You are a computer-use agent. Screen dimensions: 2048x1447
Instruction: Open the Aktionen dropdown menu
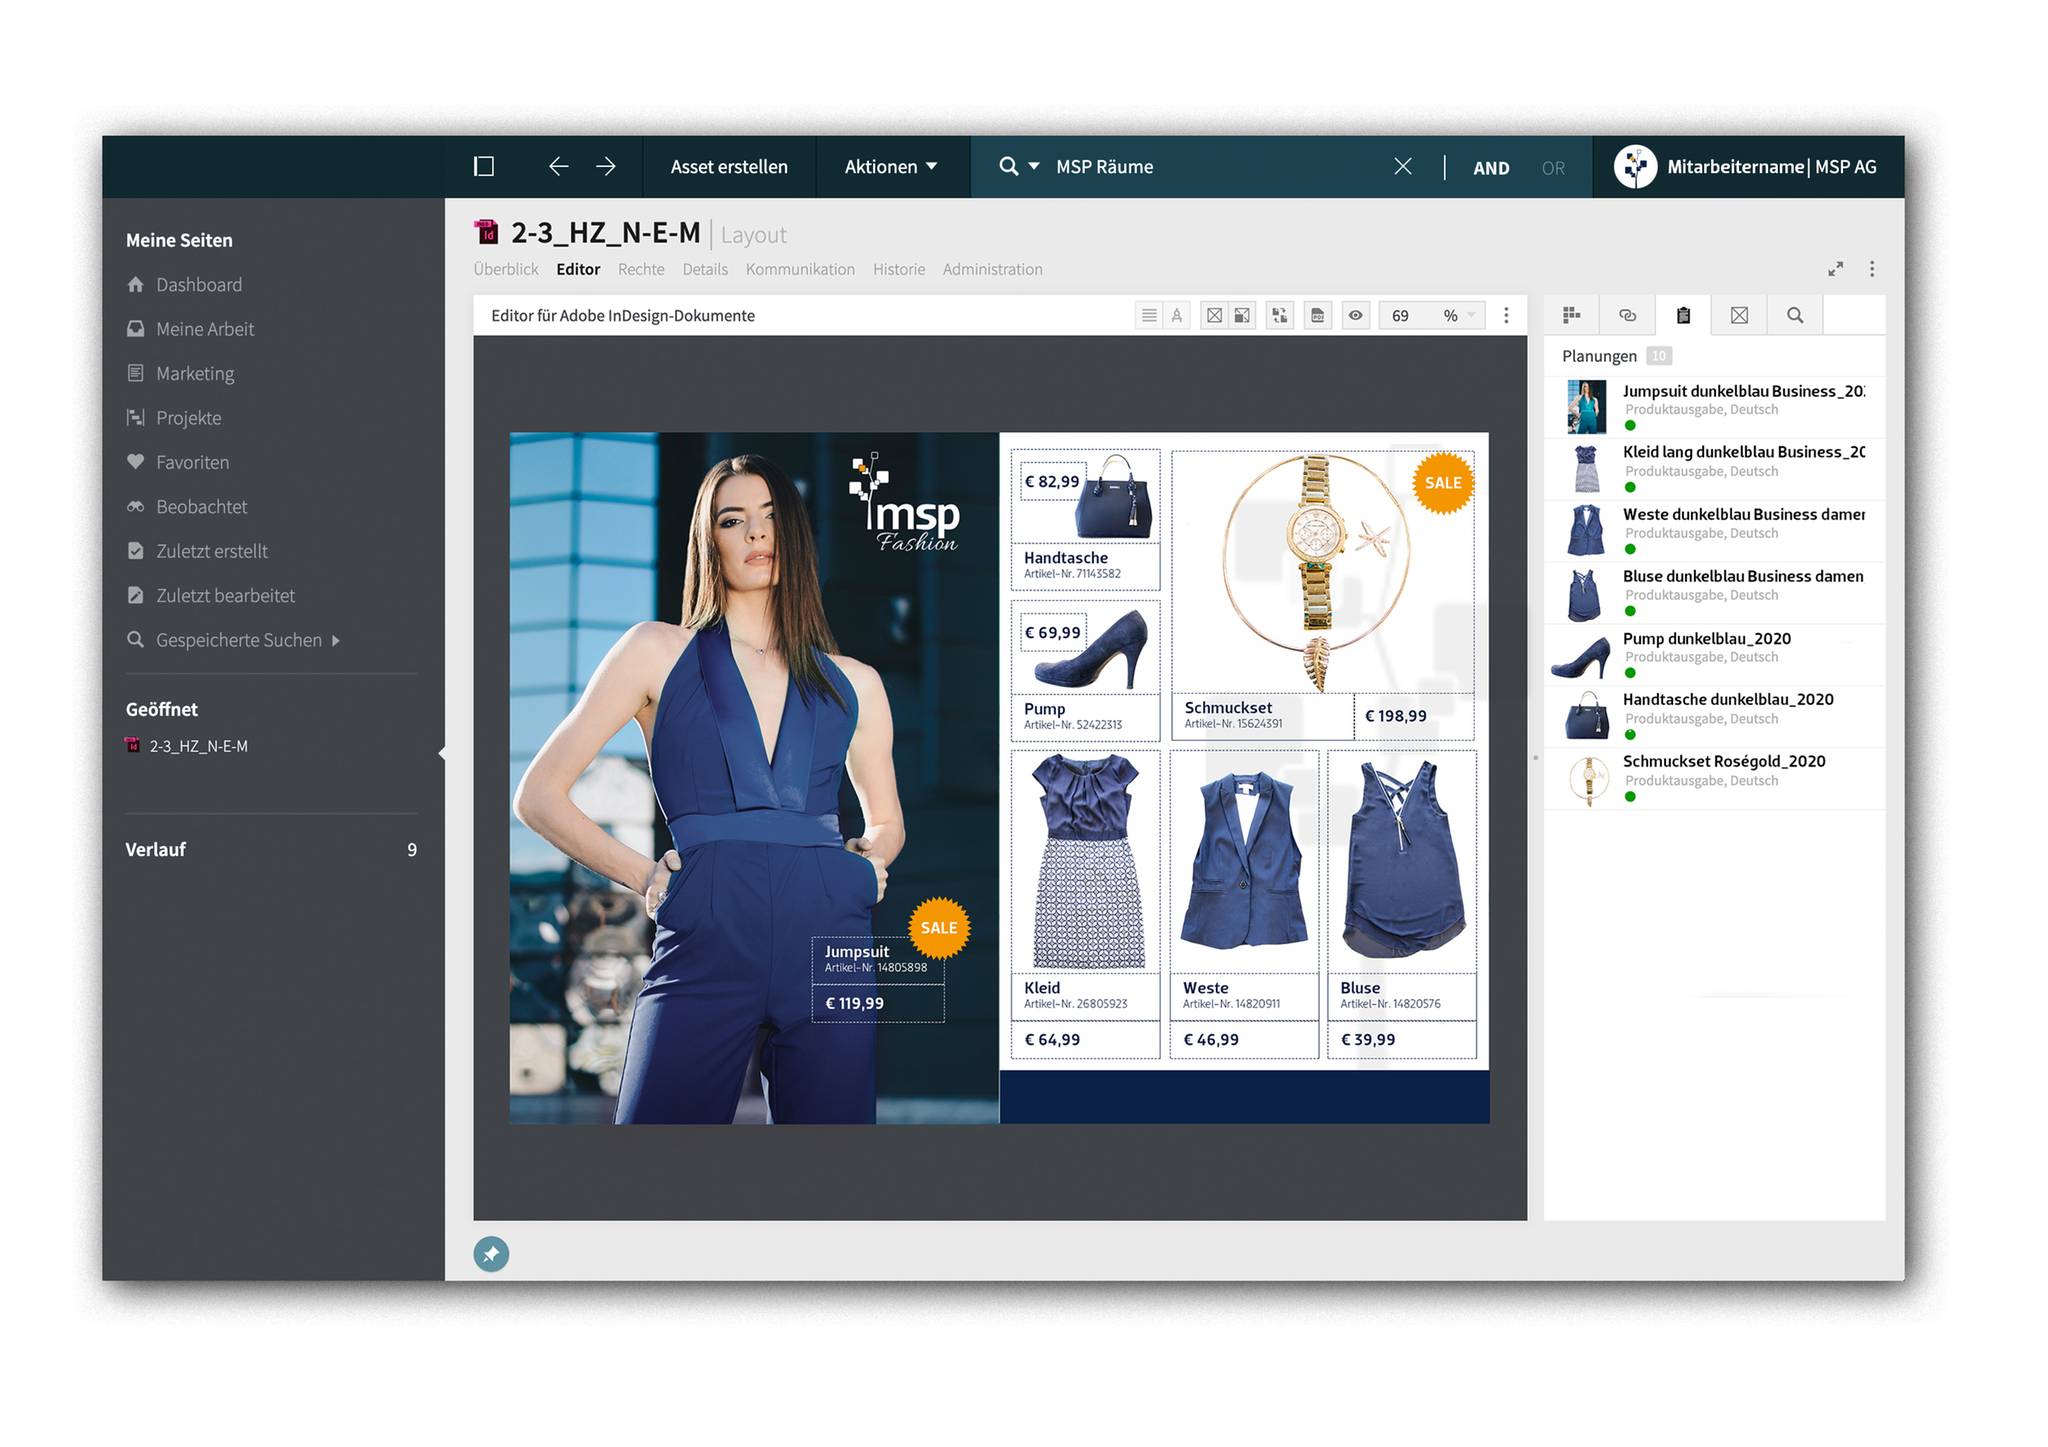coord(890,167)
